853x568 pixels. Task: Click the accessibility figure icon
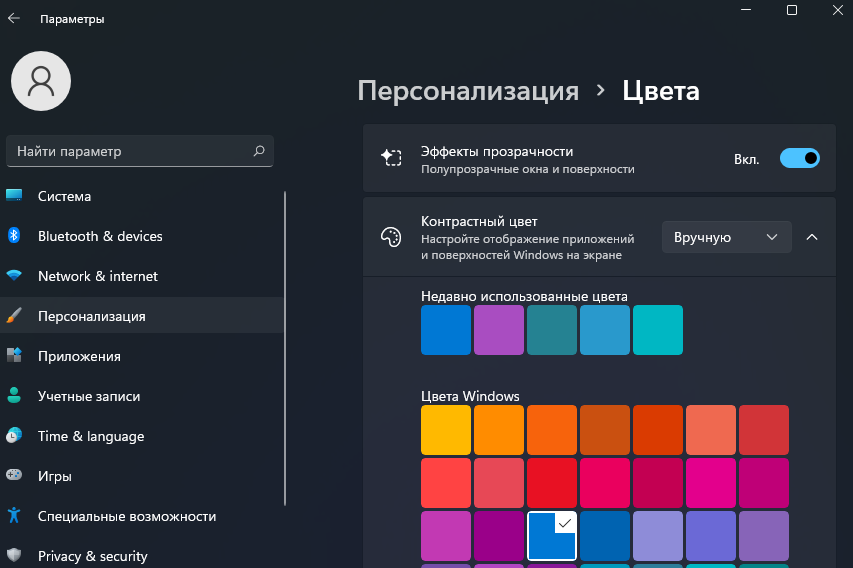click(14, 515)
